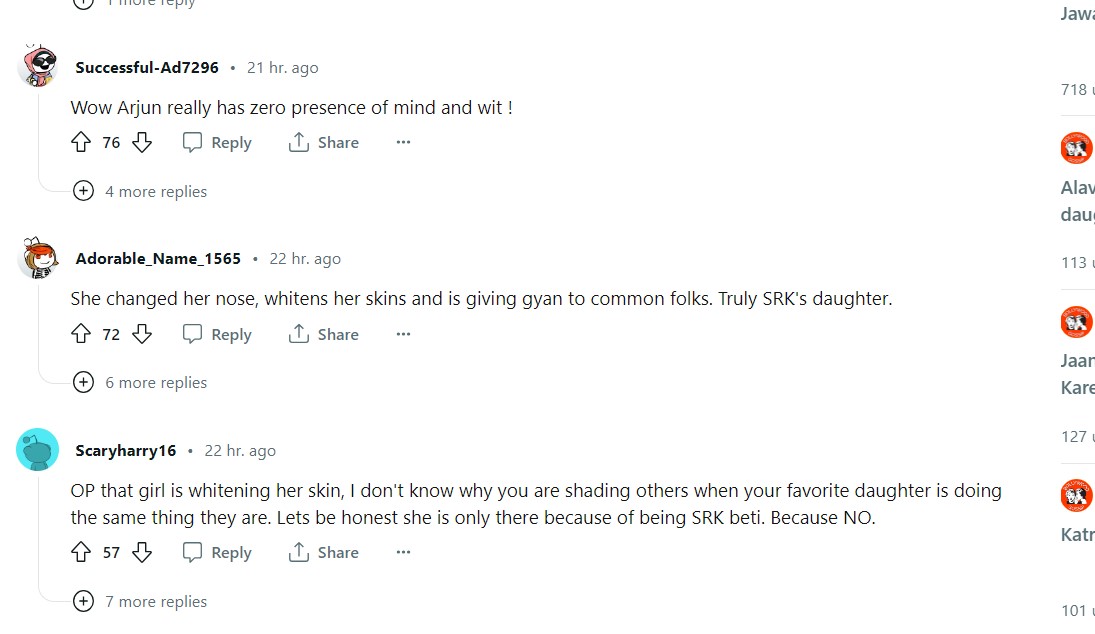
Task: Open more options on Successful-Ad7296's comment
Action: pyautogui.click(x=403, y=143)
